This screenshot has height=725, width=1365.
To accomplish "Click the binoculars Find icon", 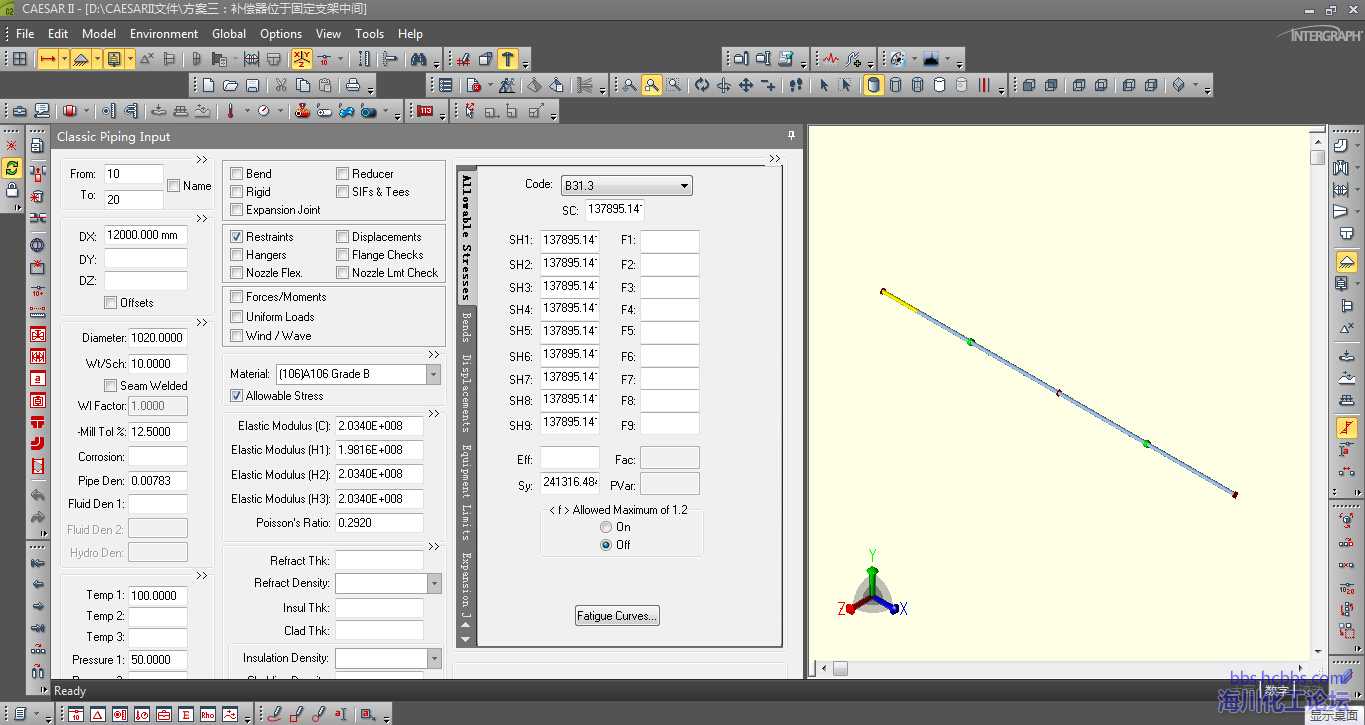I will [x=419, y=59].
